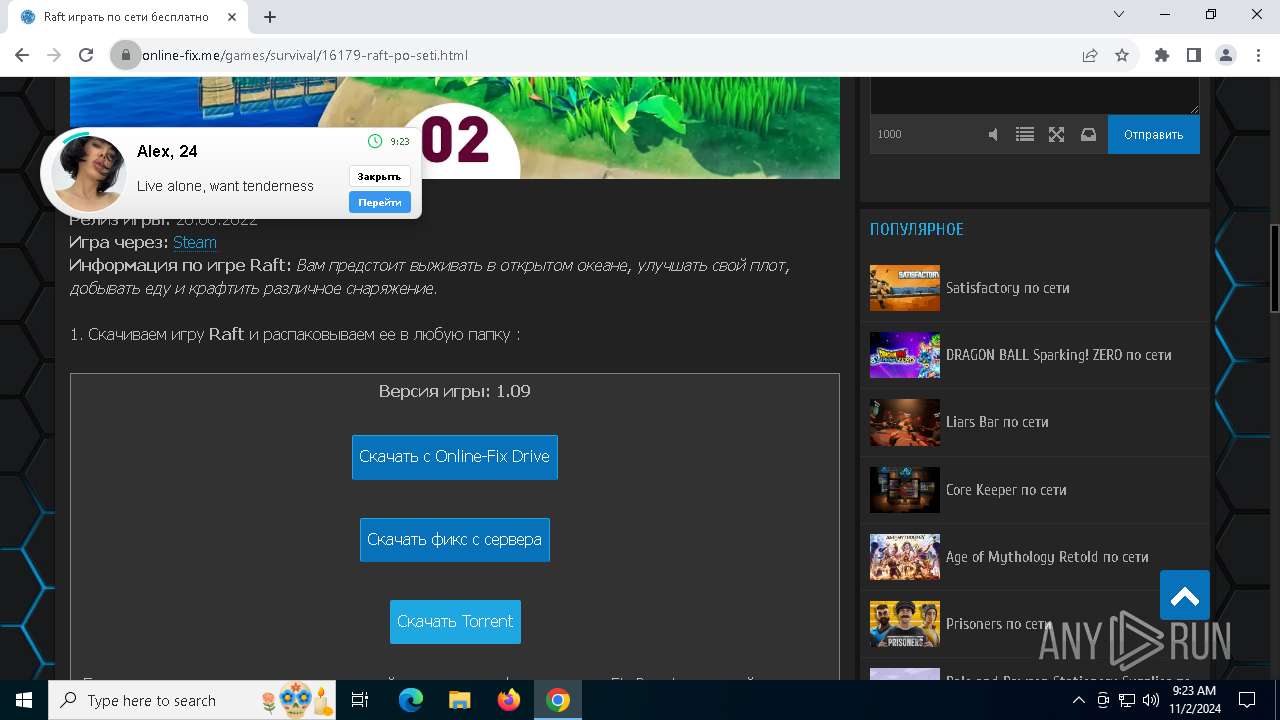This screenshot has width=1280, height=720.
Task: Open the Core Keeper thumbnail
Action: point(905,490)
